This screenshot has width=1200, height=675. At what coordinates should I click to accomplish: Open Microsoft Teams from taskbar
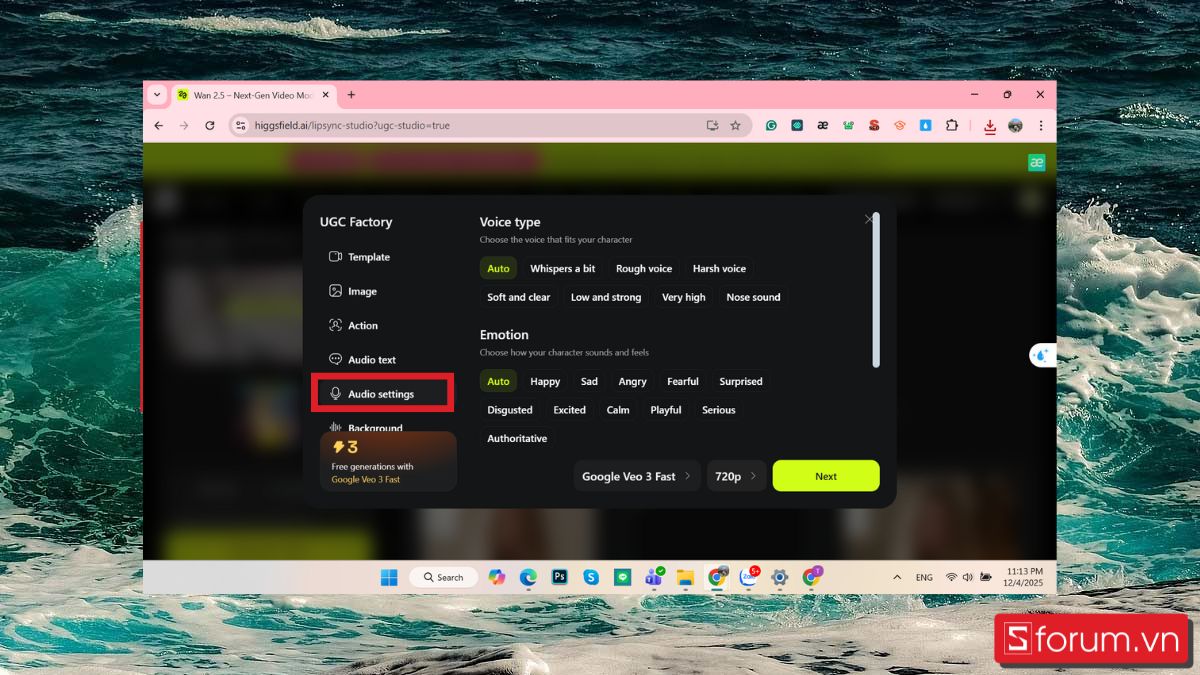pos(654,577)
